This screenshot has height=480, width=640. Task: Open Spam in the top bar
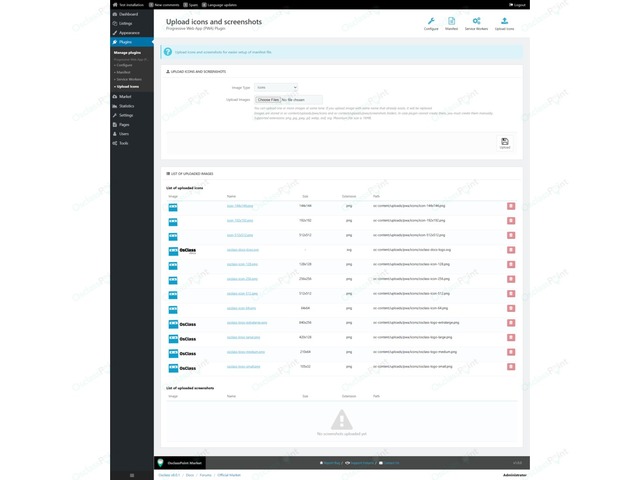[x=191, y=5]
